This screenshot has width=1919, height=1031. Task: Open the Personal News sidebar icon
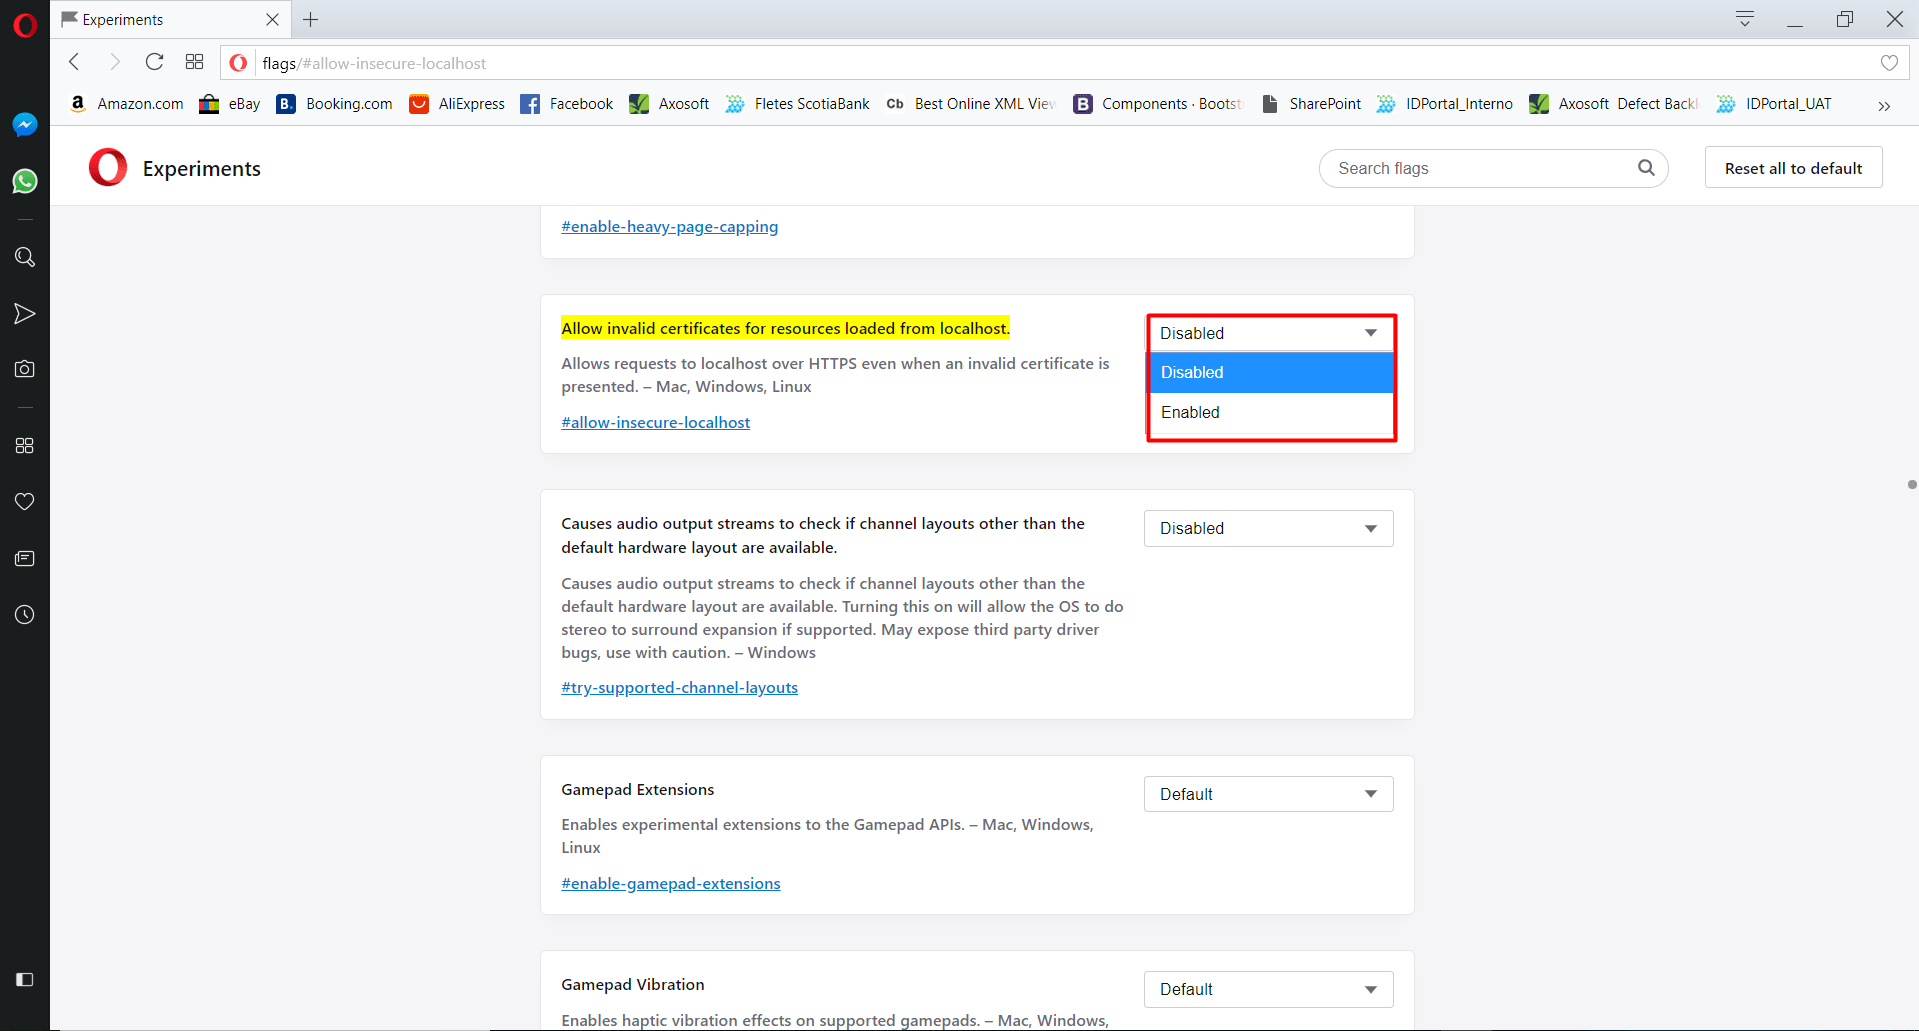coord(25,558)
